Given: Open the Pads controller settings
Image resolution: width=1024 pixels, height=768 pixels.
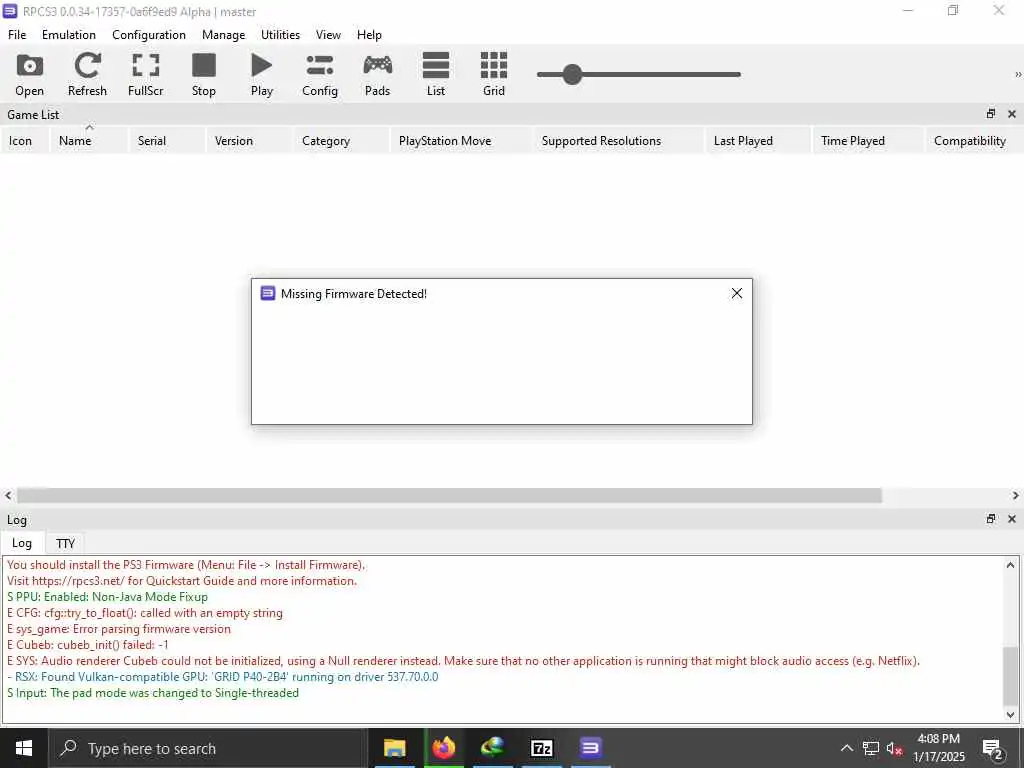Looking at the screenshot, I should 377,74.
